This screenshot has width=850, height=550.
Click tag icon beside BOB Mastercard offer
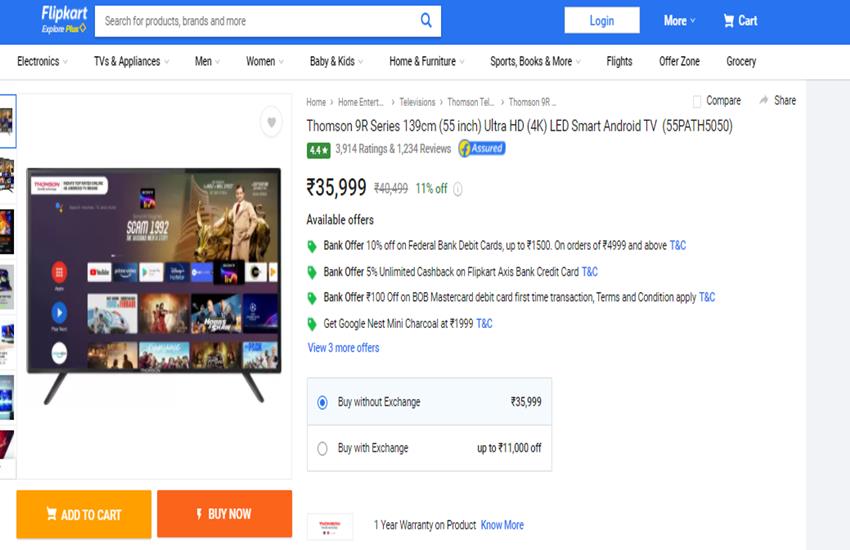point(312,299)
